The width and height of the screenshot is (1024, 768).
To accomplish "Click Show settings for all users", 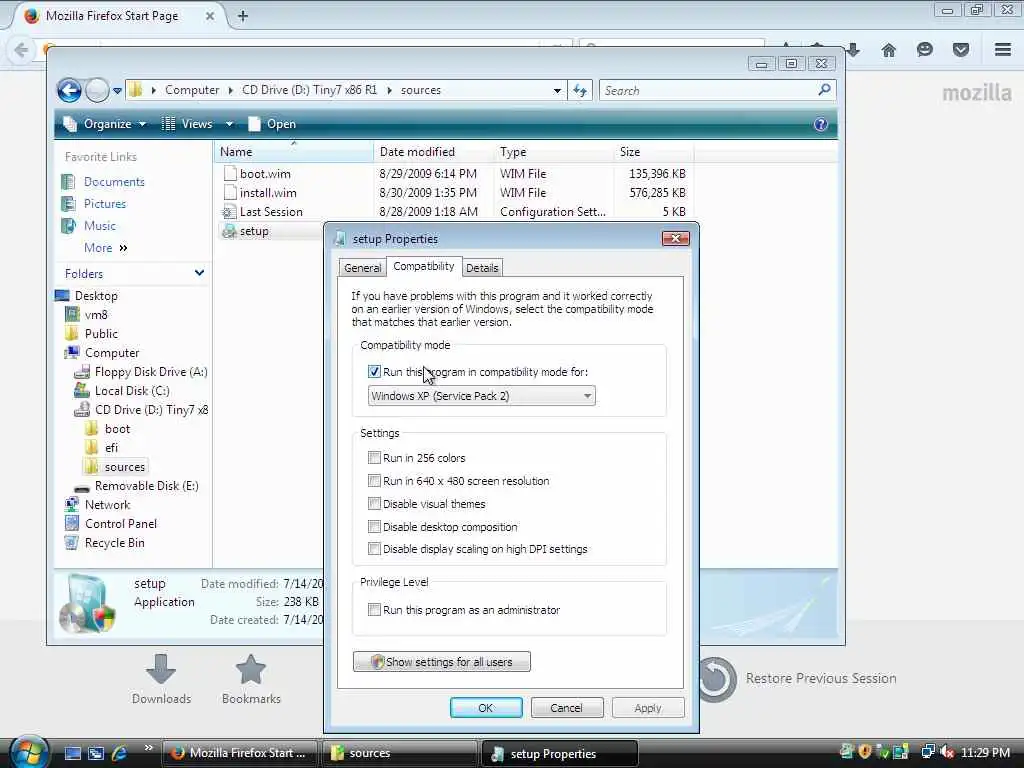I will tap(441, 662).
